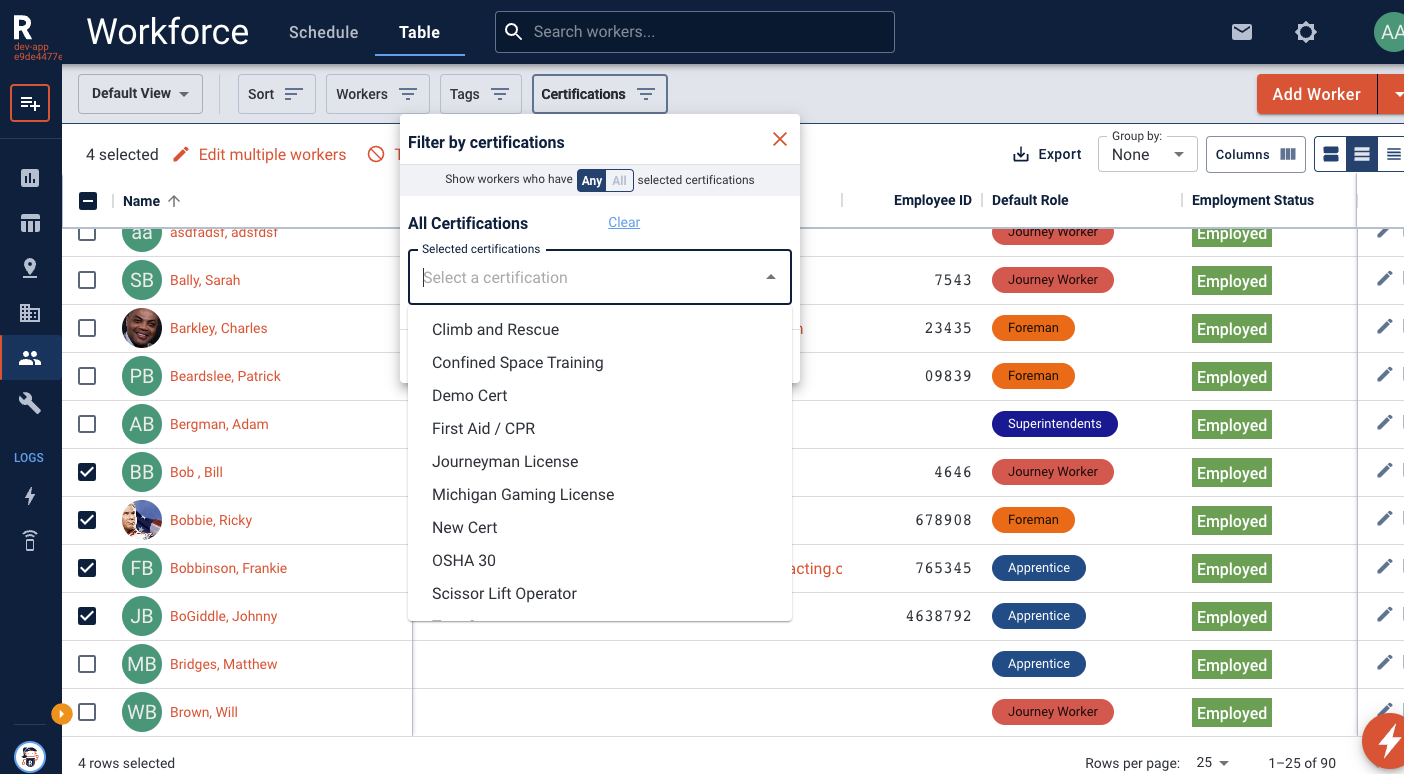Open the map location pin sidebar icon

tap(30, 268)
